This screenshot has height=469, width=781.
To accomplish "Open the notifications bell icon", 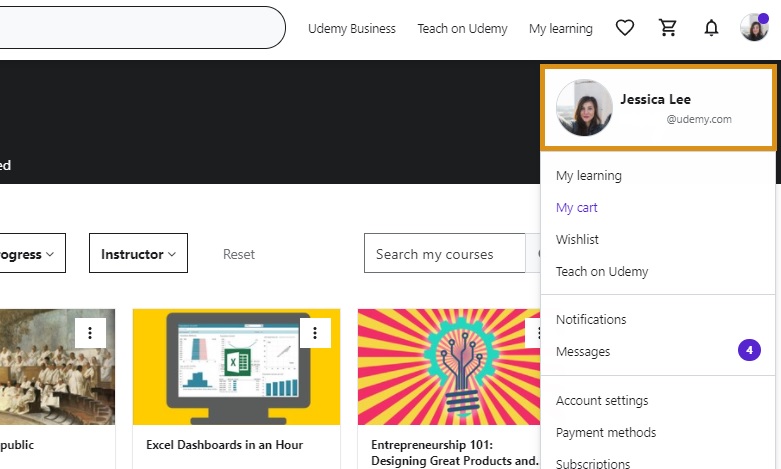I will [711, 28].
